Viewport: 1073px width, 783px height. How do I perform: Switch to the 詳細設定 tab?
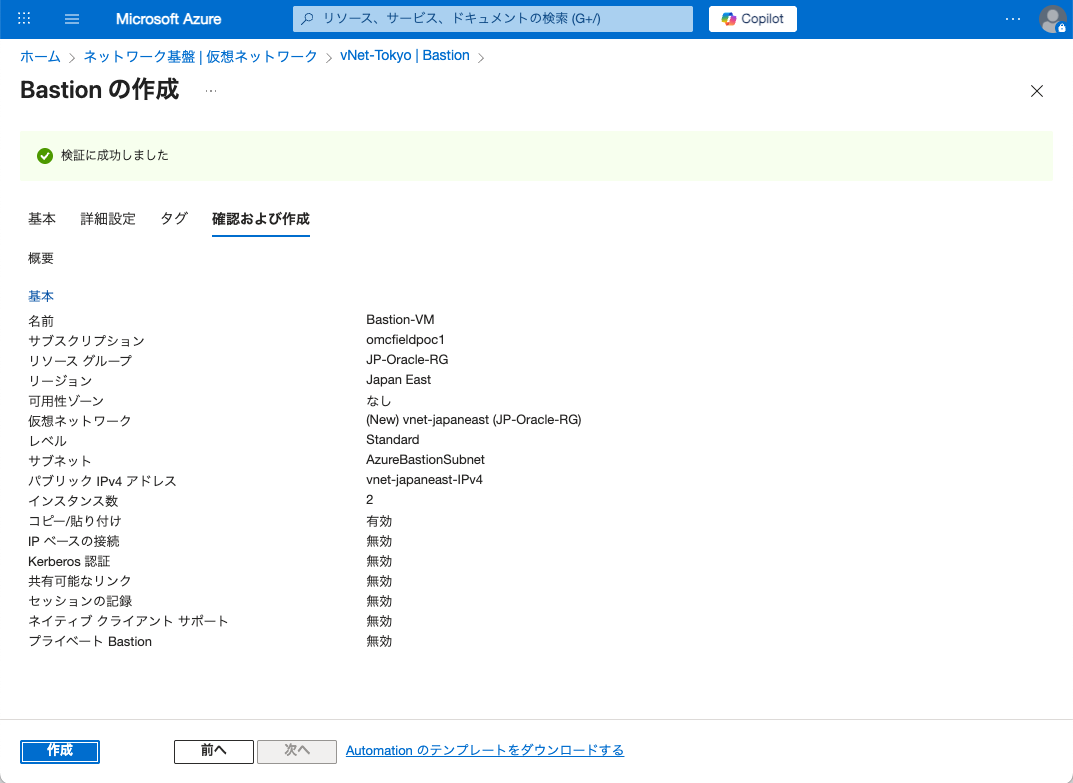[x=108, y=219]
